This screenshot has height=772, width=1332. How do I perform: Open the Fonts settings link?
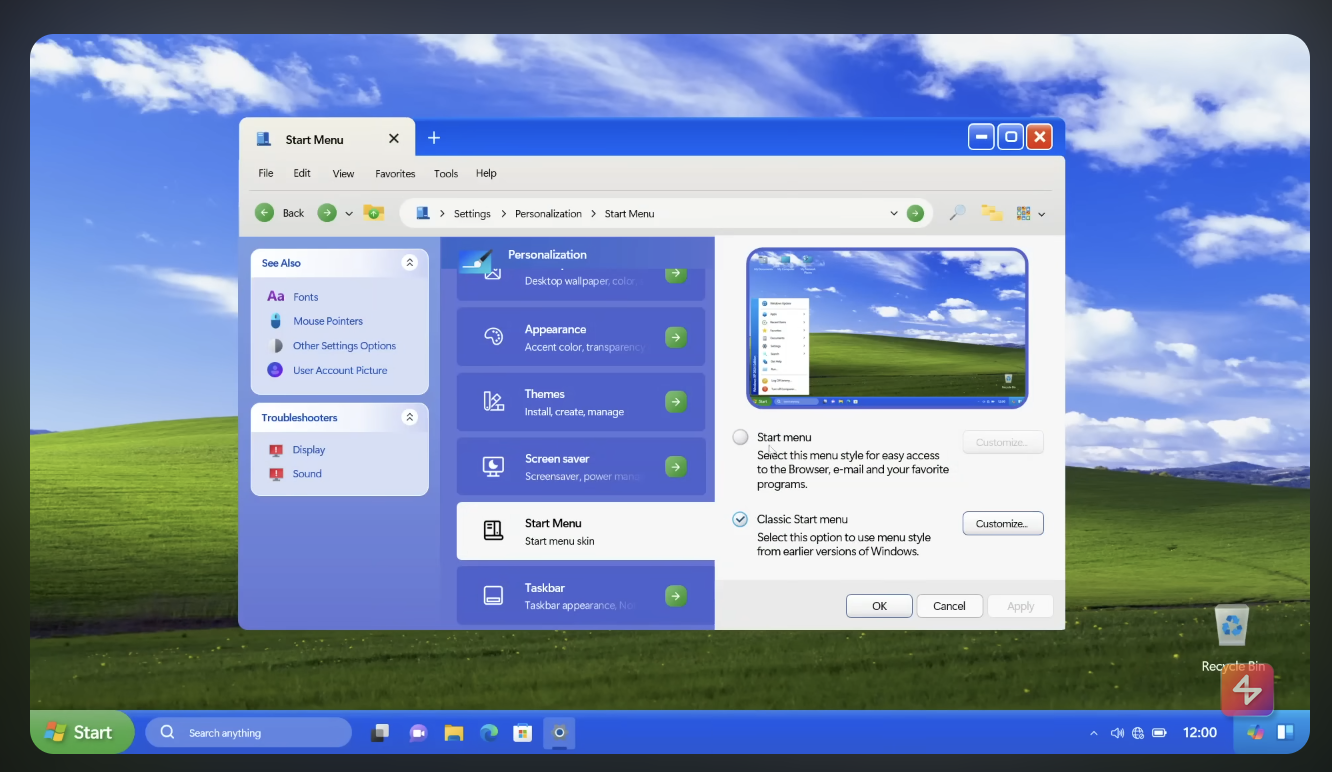[x=305, y=297]
